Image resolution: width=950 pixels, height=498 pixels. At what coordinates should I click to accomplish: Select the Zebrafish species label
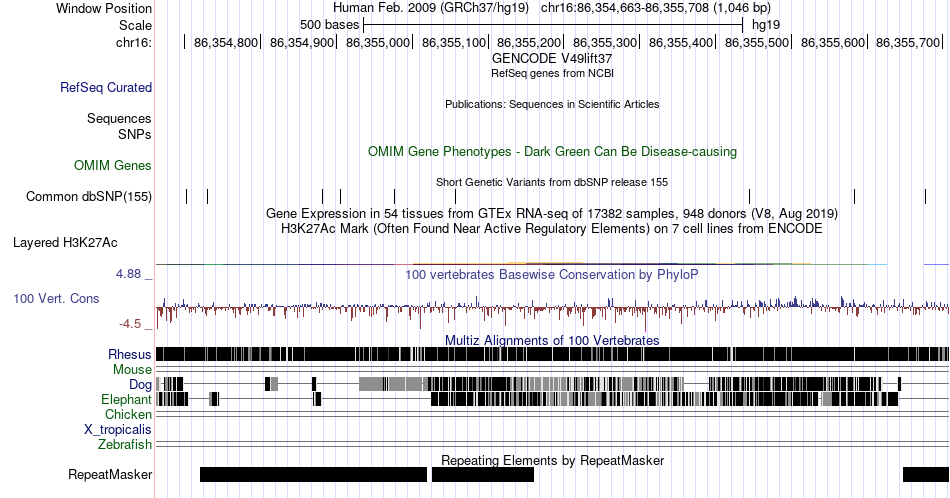125,445
